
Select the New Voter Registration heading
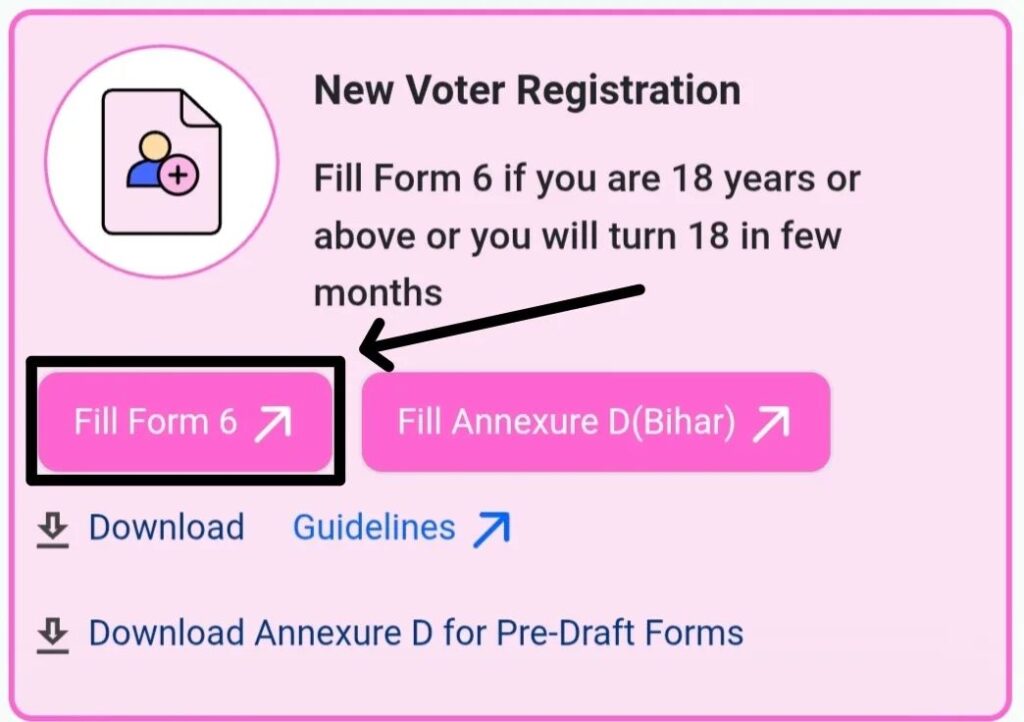pyautogui.click(x=527, y=90)
